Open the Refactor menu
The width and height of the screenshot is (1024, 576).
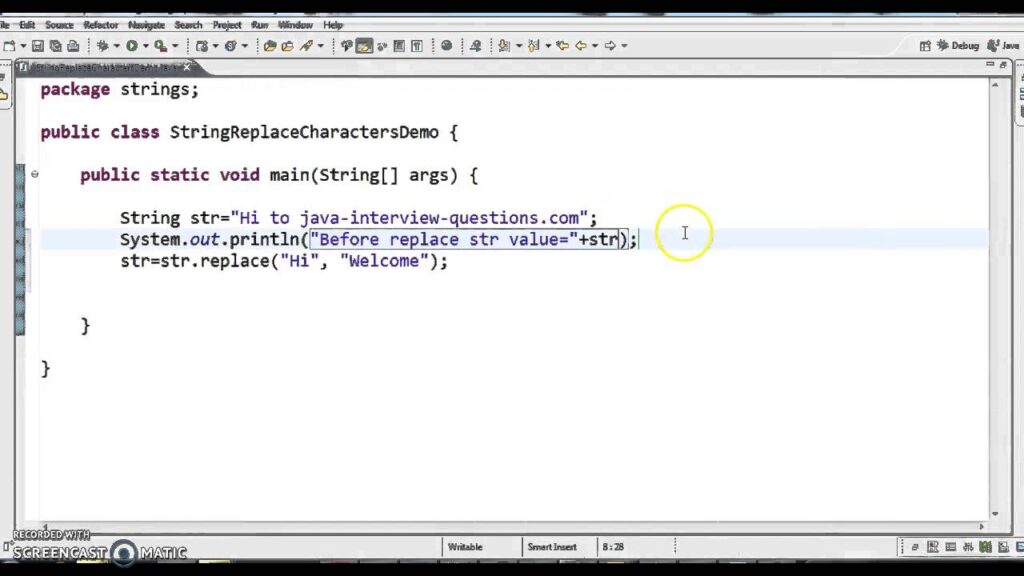pos(100,25)
